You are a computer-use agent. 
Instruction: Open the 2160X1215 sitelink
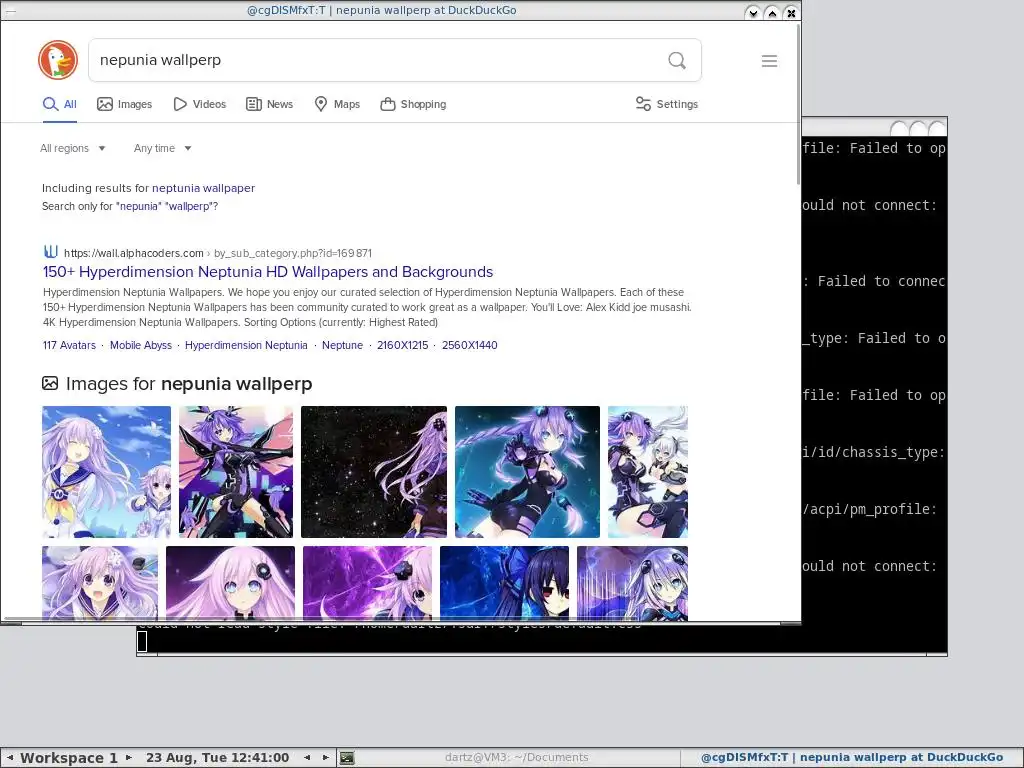tap(402, 345)
